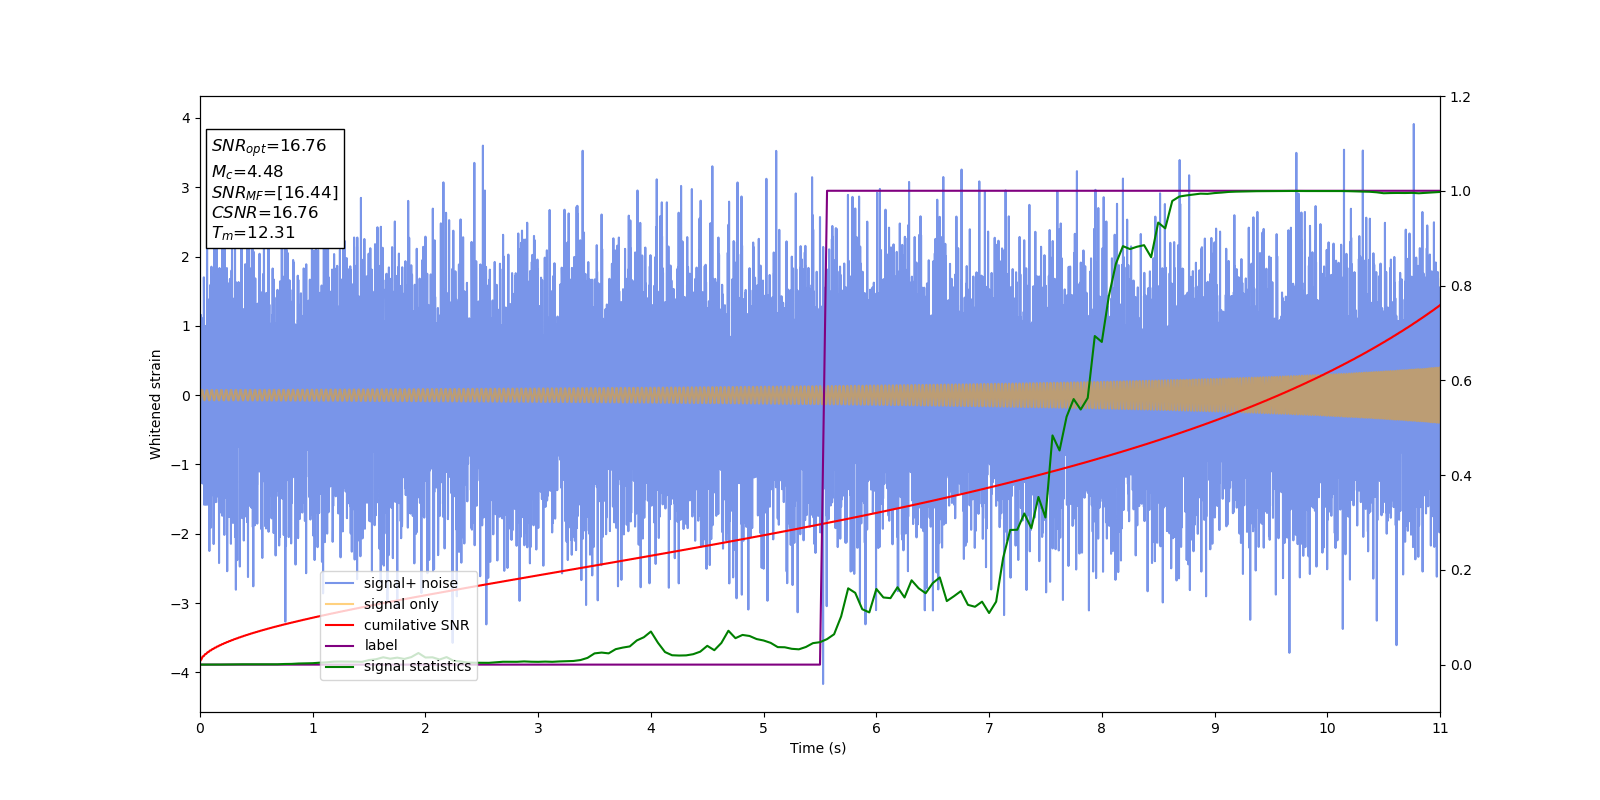Screen dimensions: 1600x800
Task: Click right y-axis tick label 1.2
Action: point(1460,97)
